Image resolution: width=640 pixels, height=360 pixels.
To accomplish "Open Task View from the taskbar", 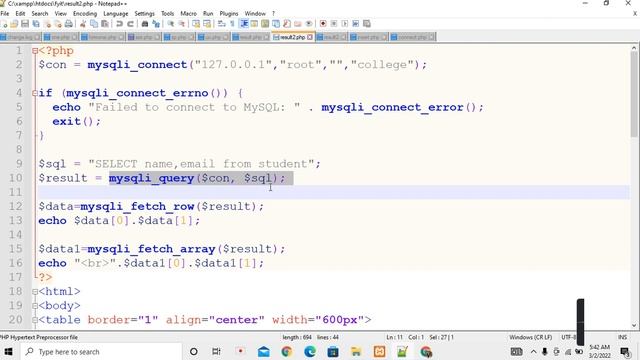I will [216, 352].
